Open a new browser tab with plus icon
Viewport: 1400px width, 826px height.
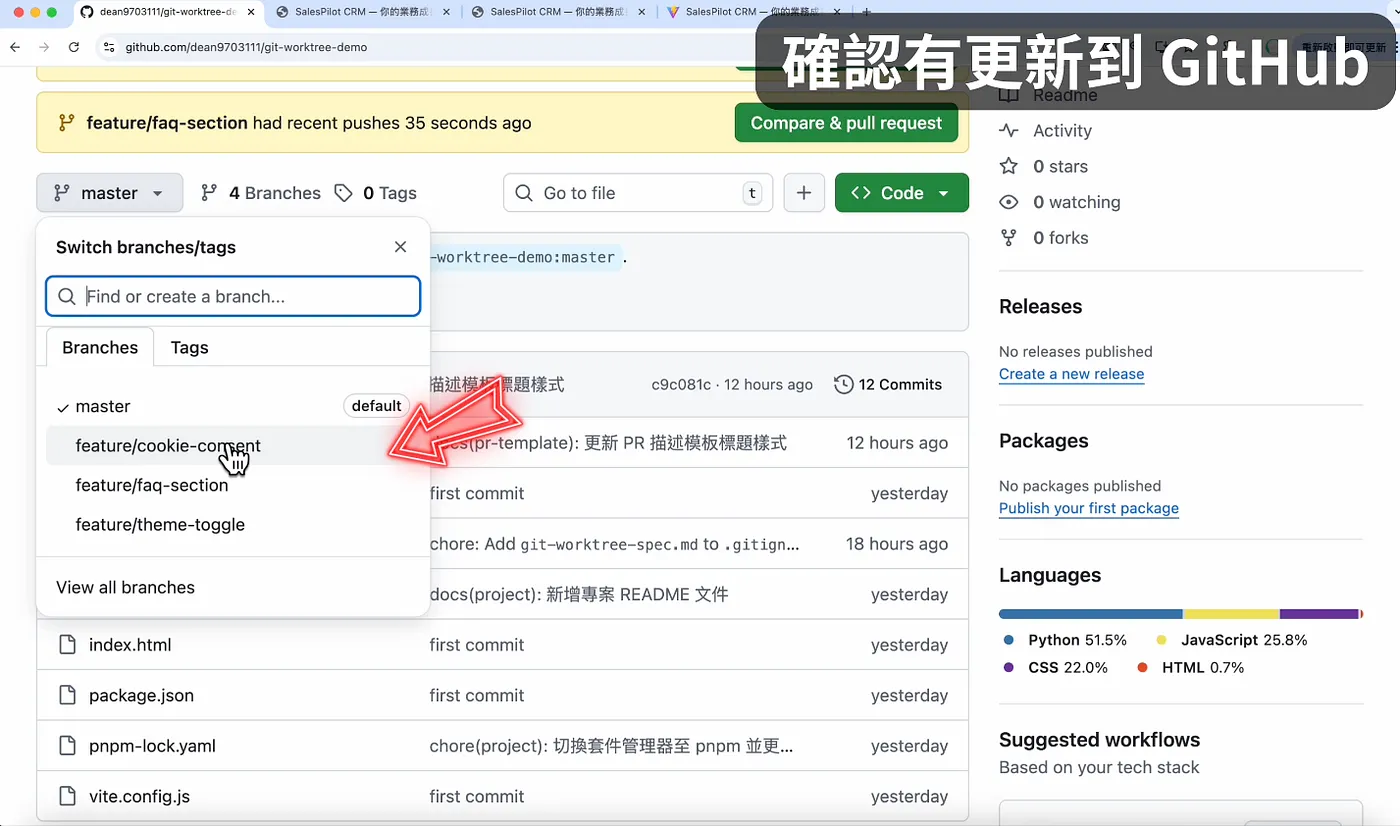click(866, 12)
